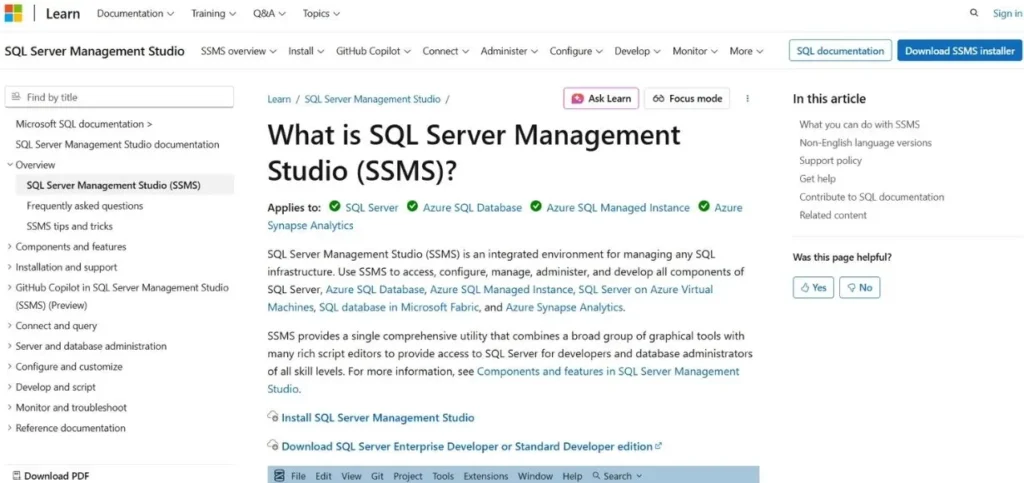Click Ask Learn button
1024x483 pixels.
[601, 99]
